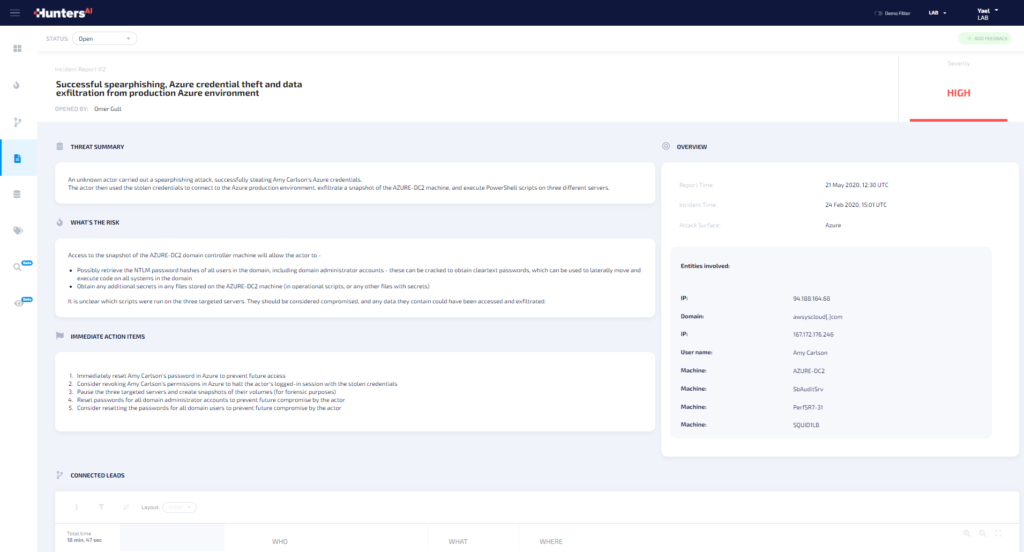Viewport: 1024px width, 552px height.
Task: Click IP address 167.172.176.246
Action: (x=813, y=334)
